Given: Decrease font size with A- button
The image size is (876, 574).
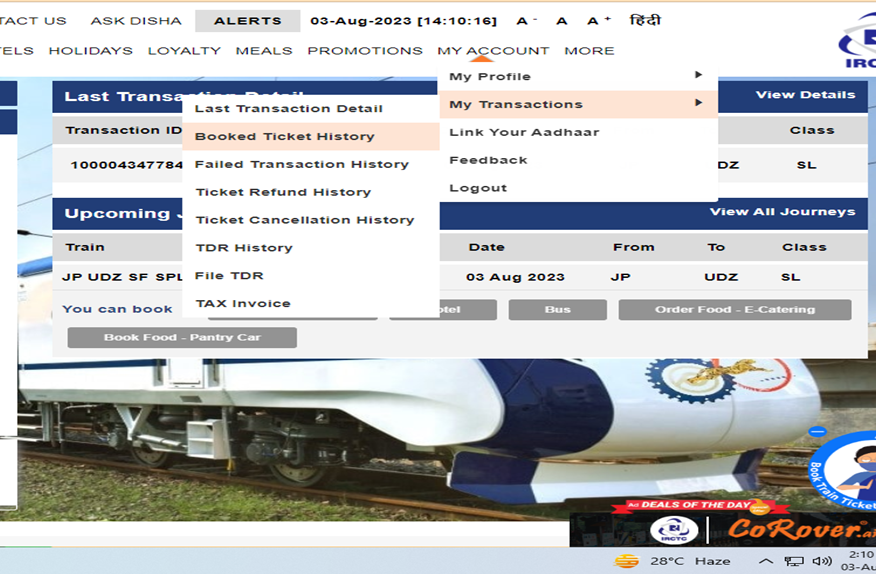Looking at the screenshot, I should [526, 21].
